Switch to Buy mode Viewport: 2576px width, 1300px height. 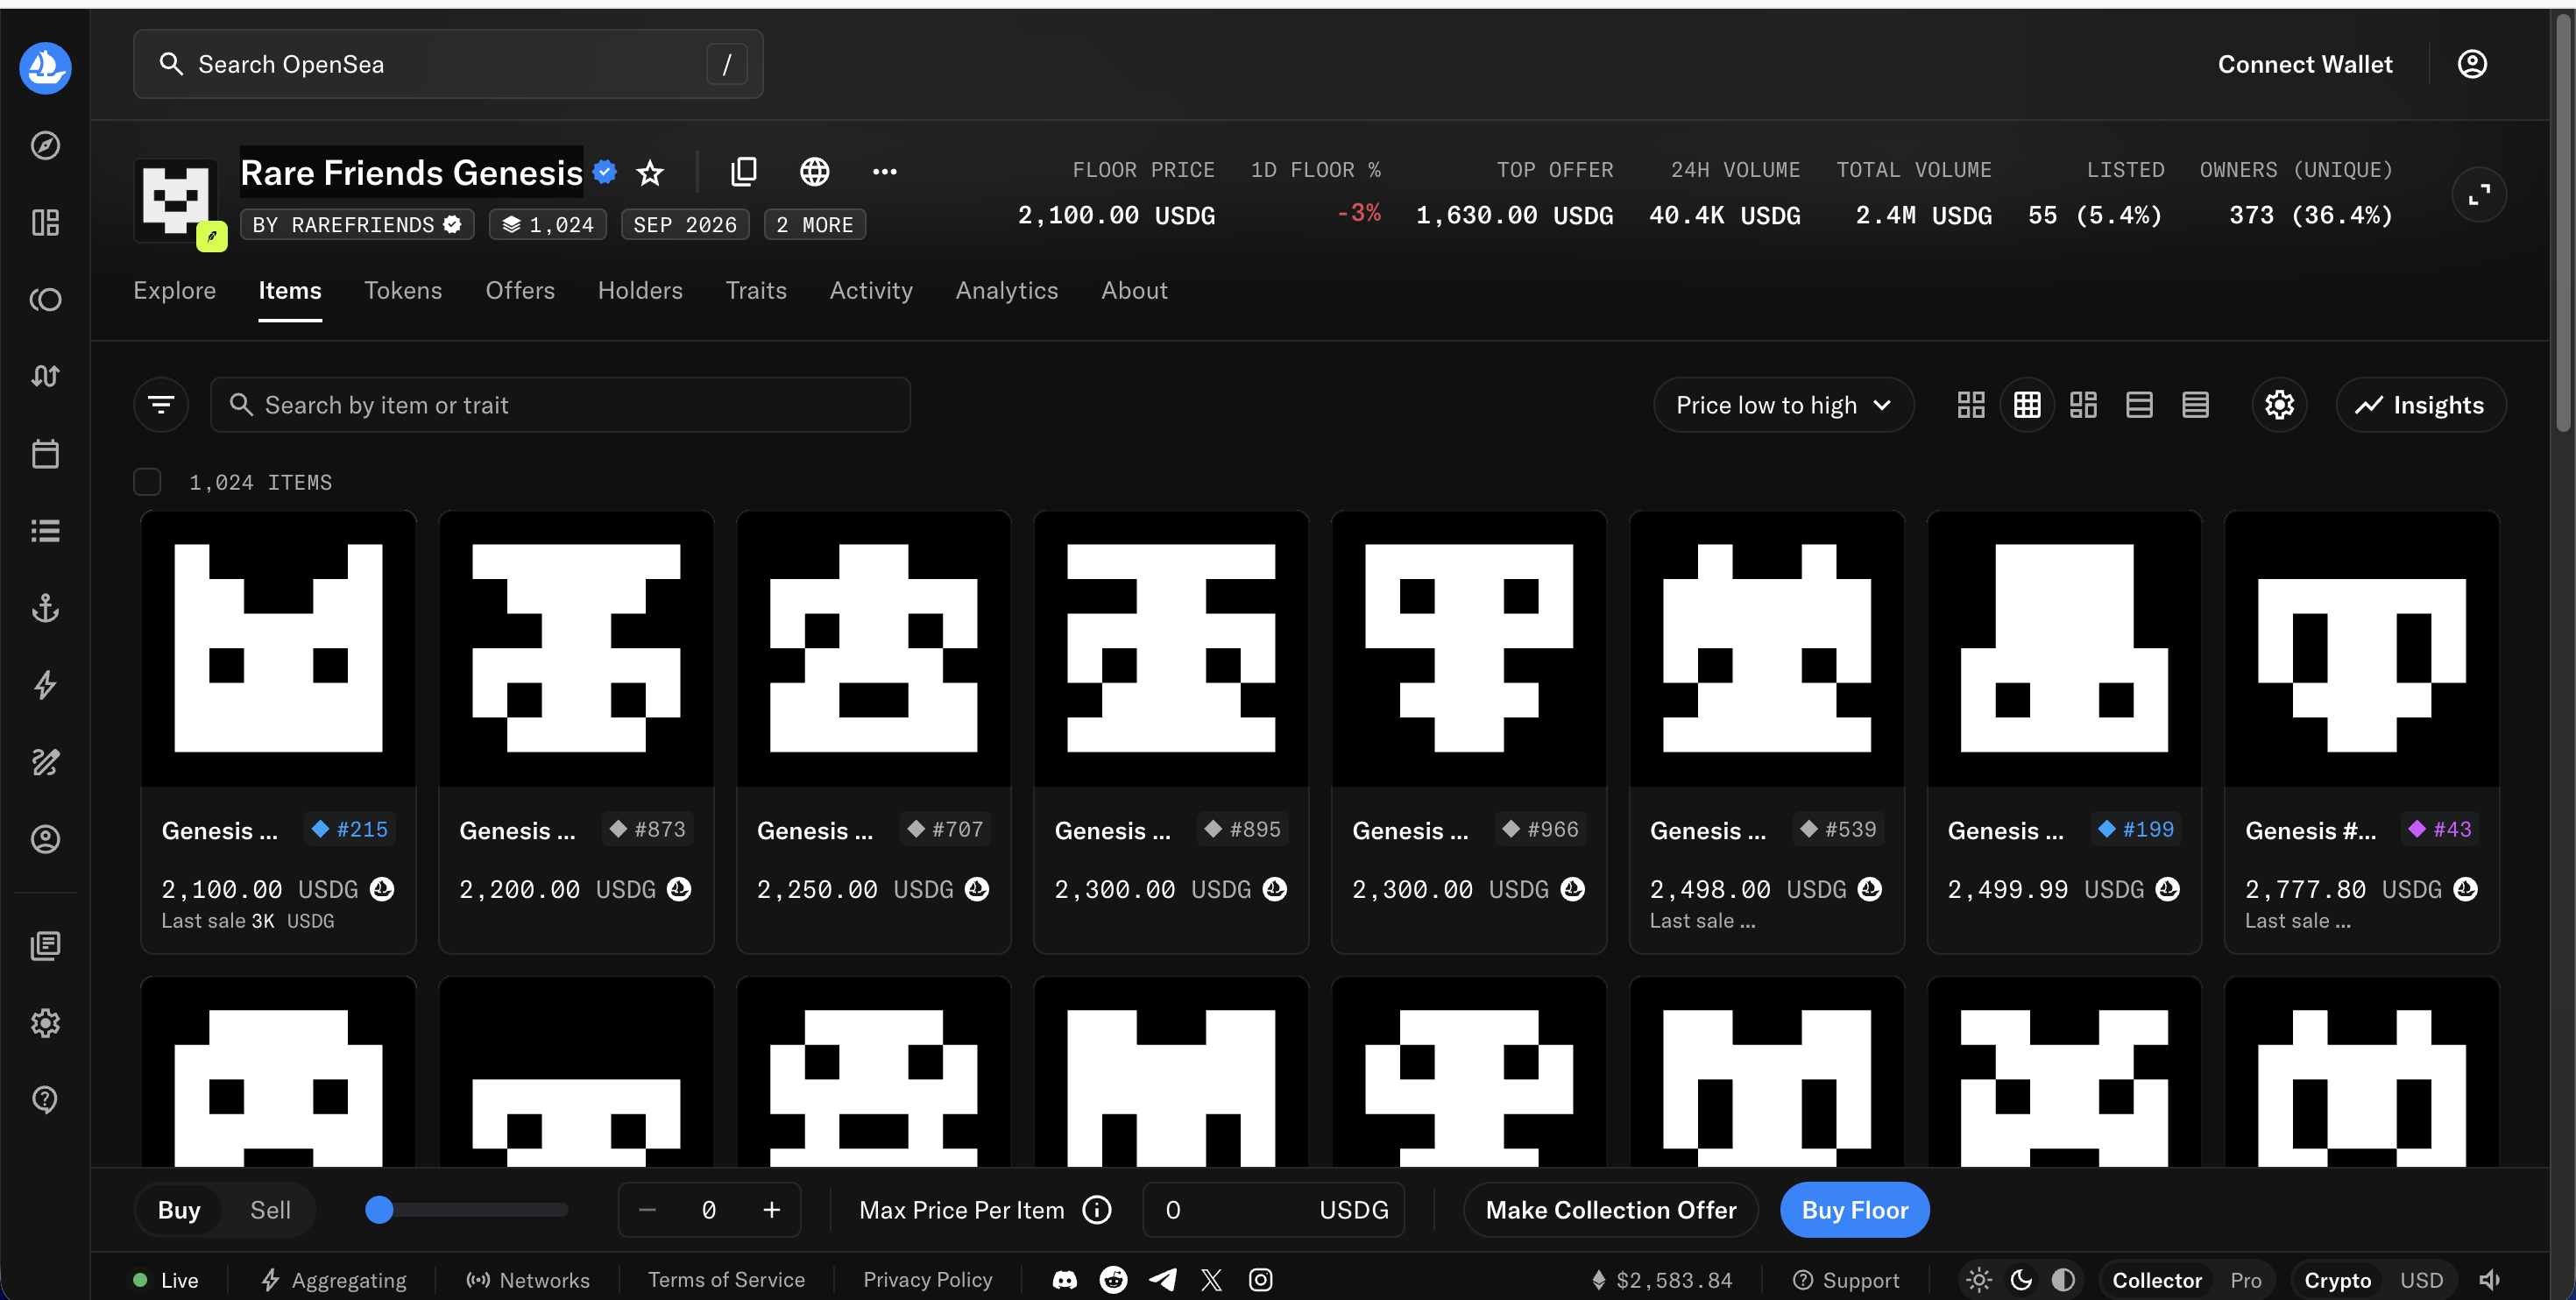click(x=179, y=1210)
